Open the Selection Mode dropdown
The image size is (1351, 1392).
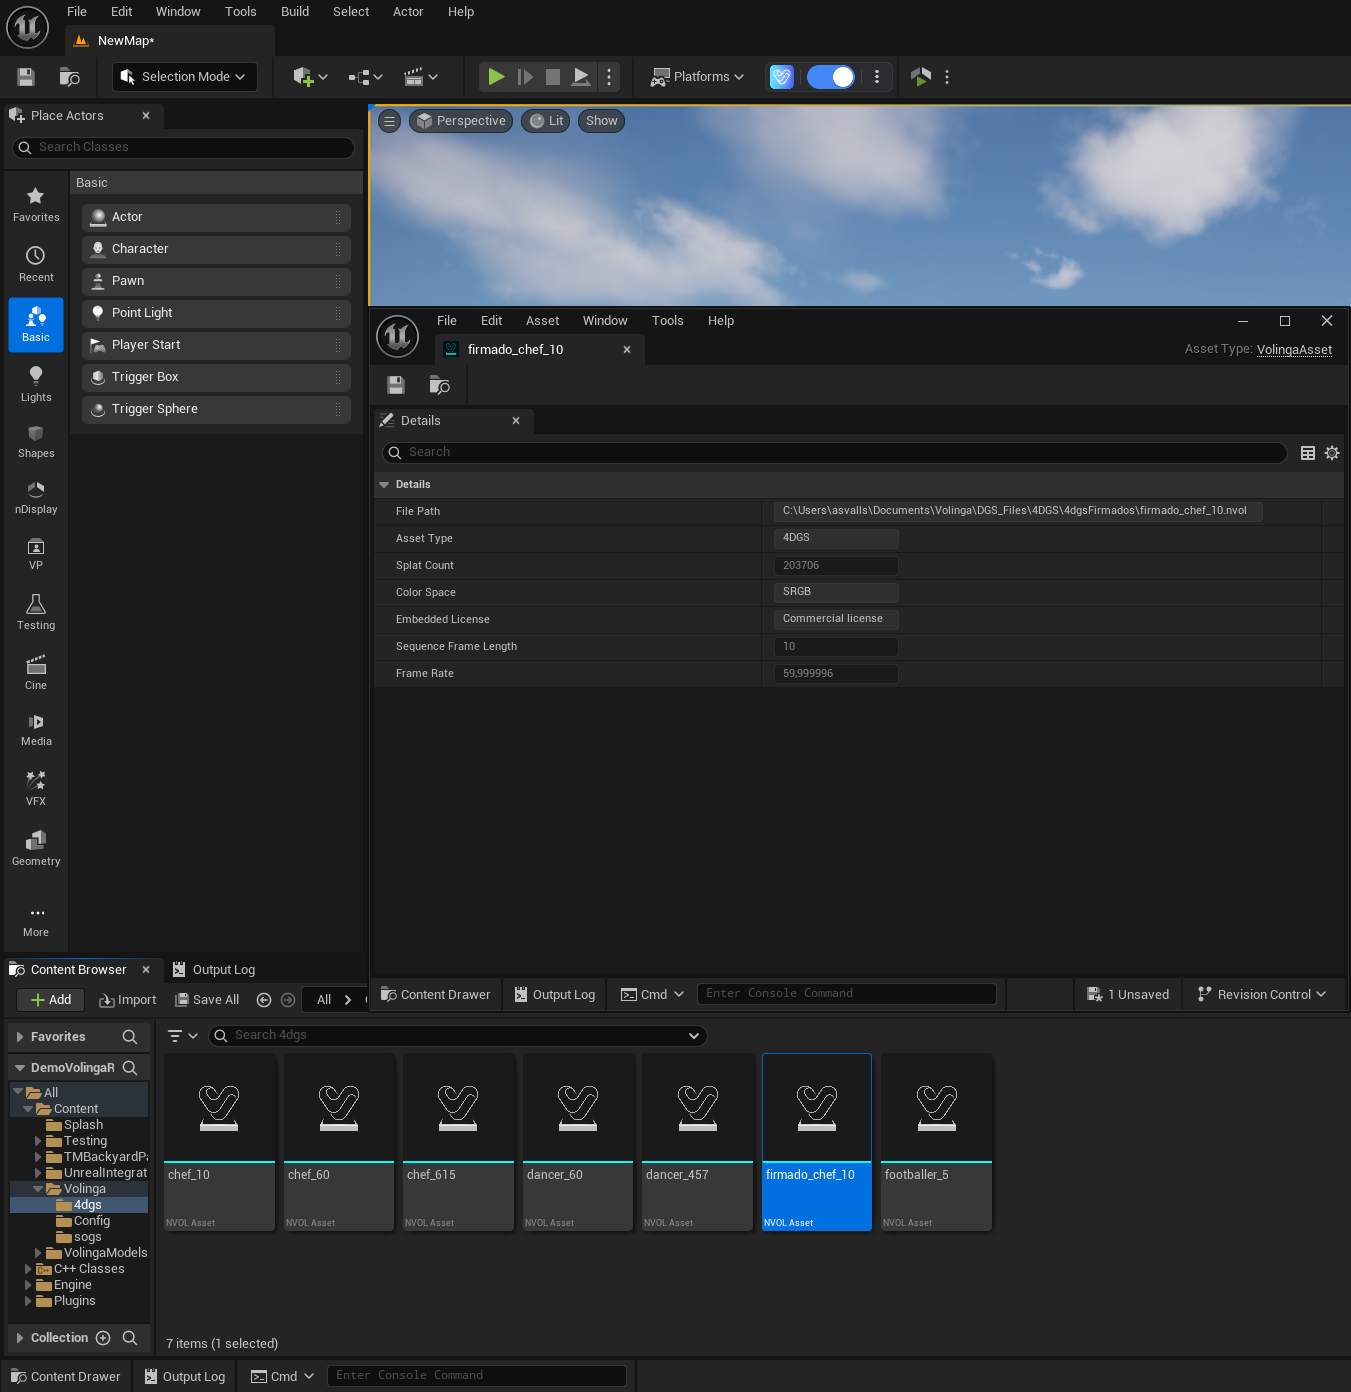pyautogui.click(x=185, y=77)
